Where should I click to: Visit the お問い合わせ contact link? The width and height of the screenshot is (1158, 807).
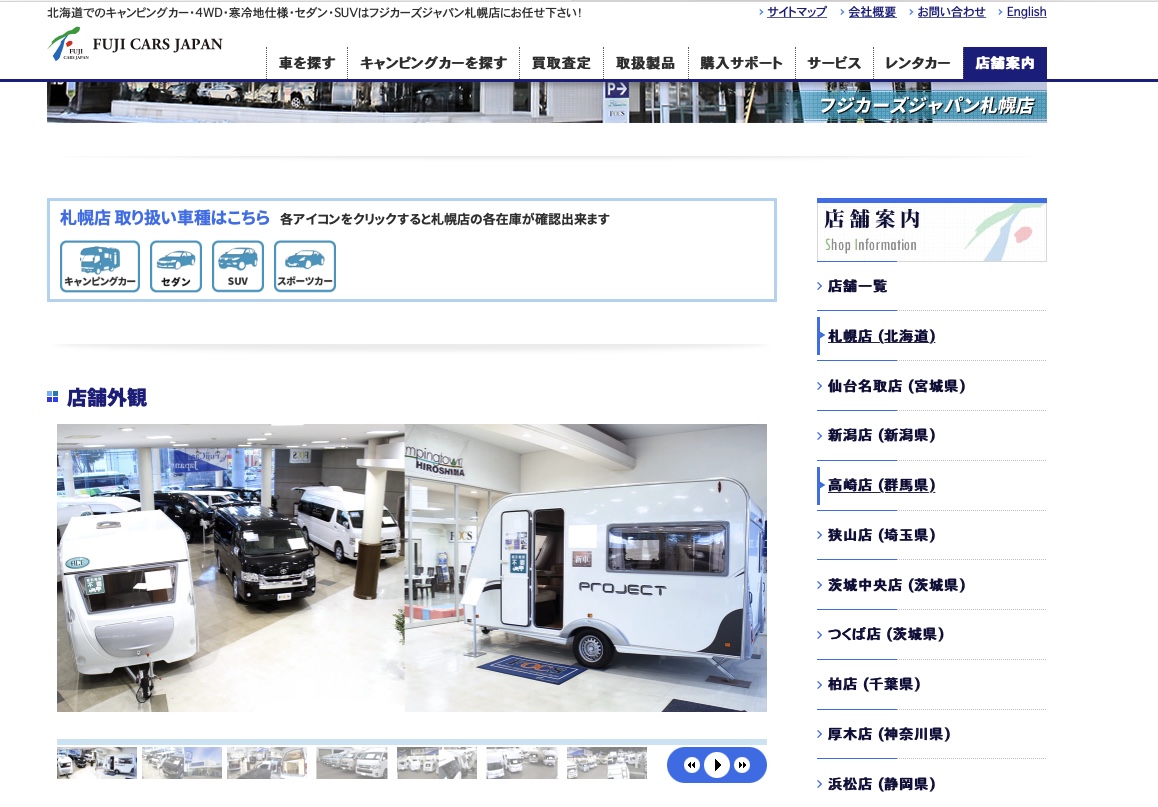coord(951,12)
